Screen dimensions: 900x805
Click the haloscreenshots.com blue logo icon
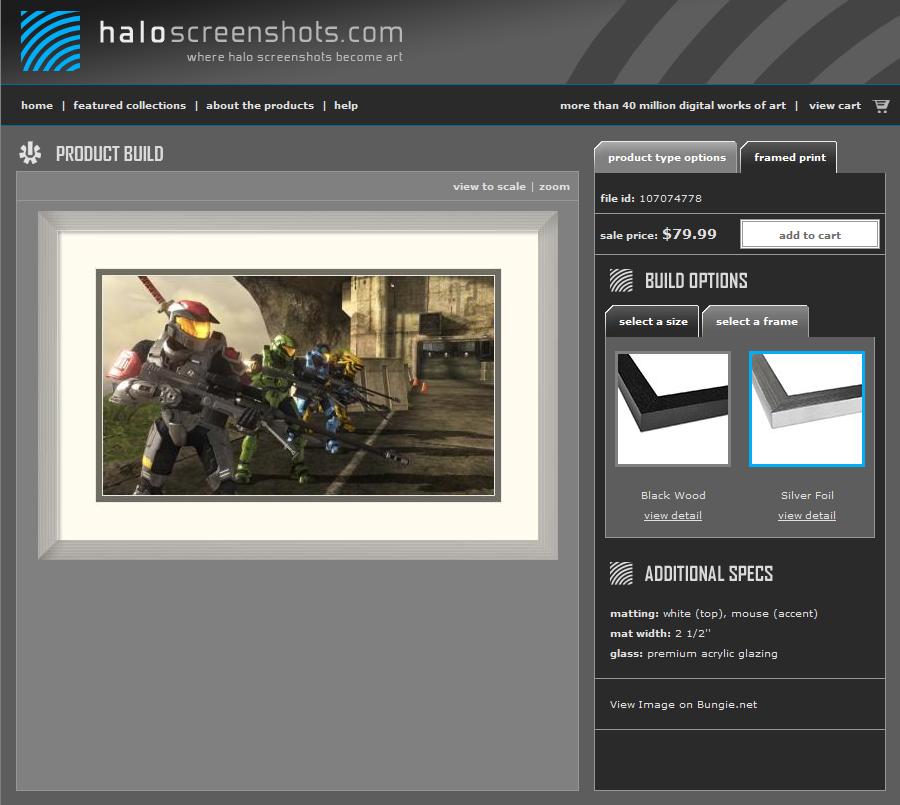pyautogui.click(x=50, y=41)
